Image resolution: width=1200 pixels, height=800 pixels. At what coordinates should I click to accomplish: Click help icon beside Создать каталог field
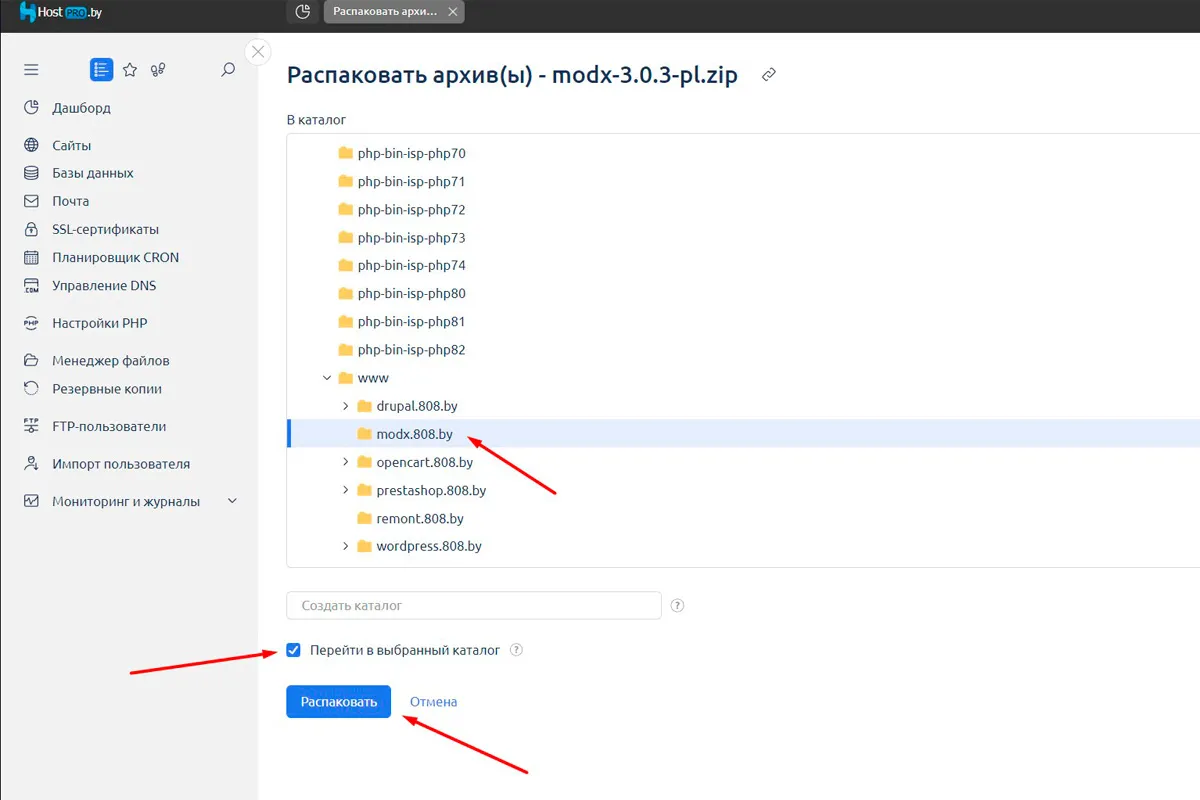pyautogui.click(x=677, y=605)
